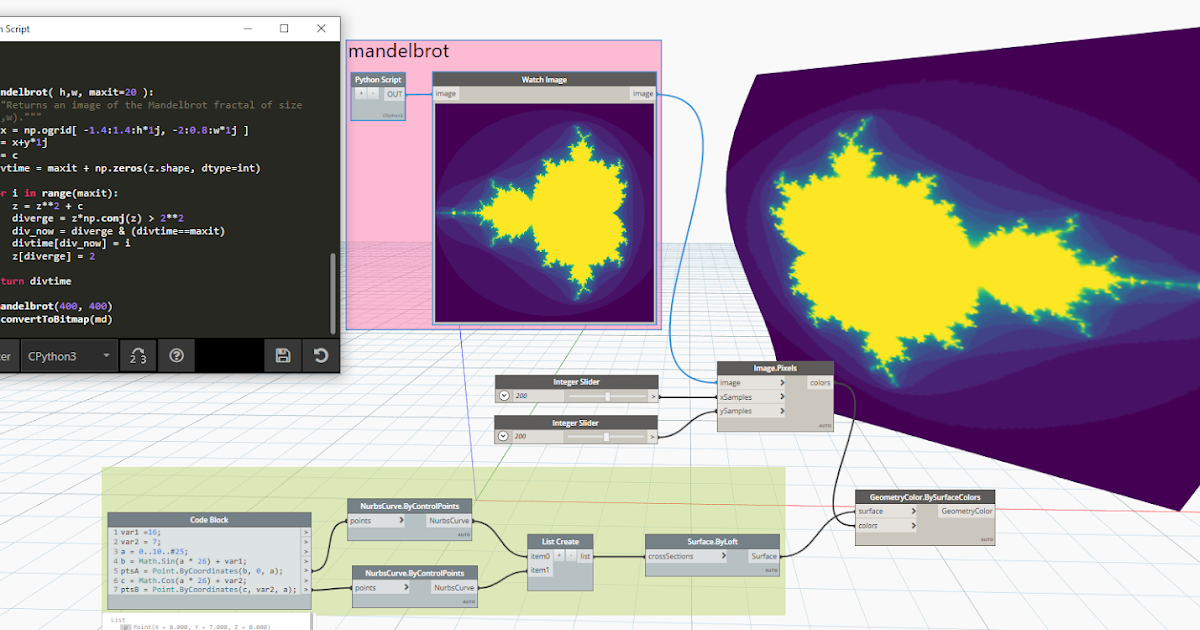Expand the xSamples port options on Image.Pixels

(783, 396)
